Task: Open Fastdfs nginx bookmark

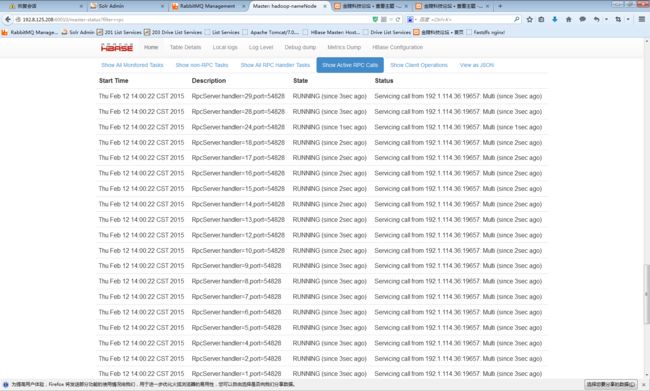Action: [485, 32]
